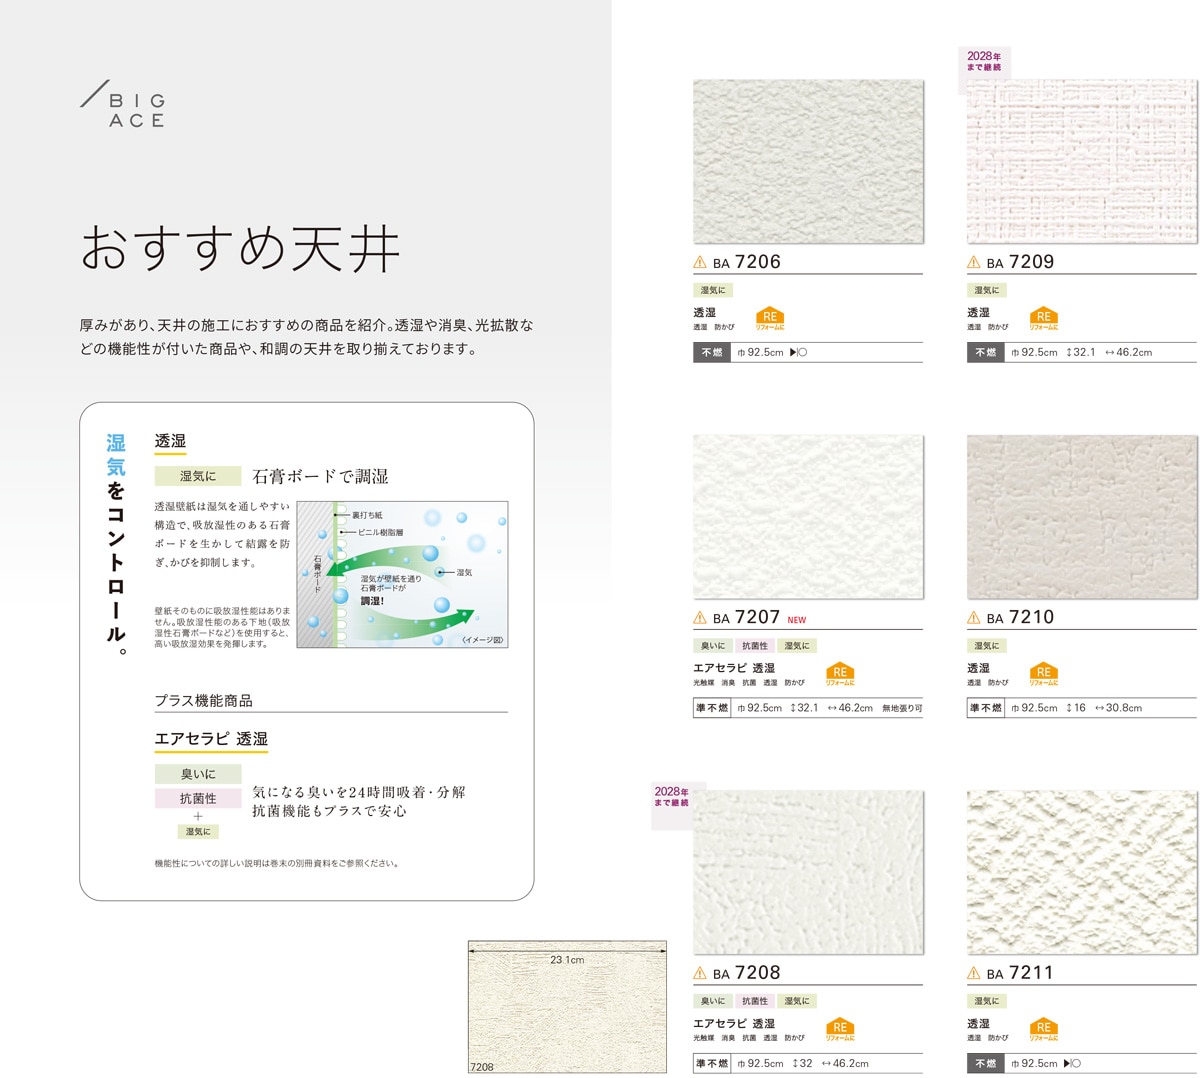Open the BA 7206 wallpaper sample image
This screenshot has height=1078, width=1200.
coord(808,162)
